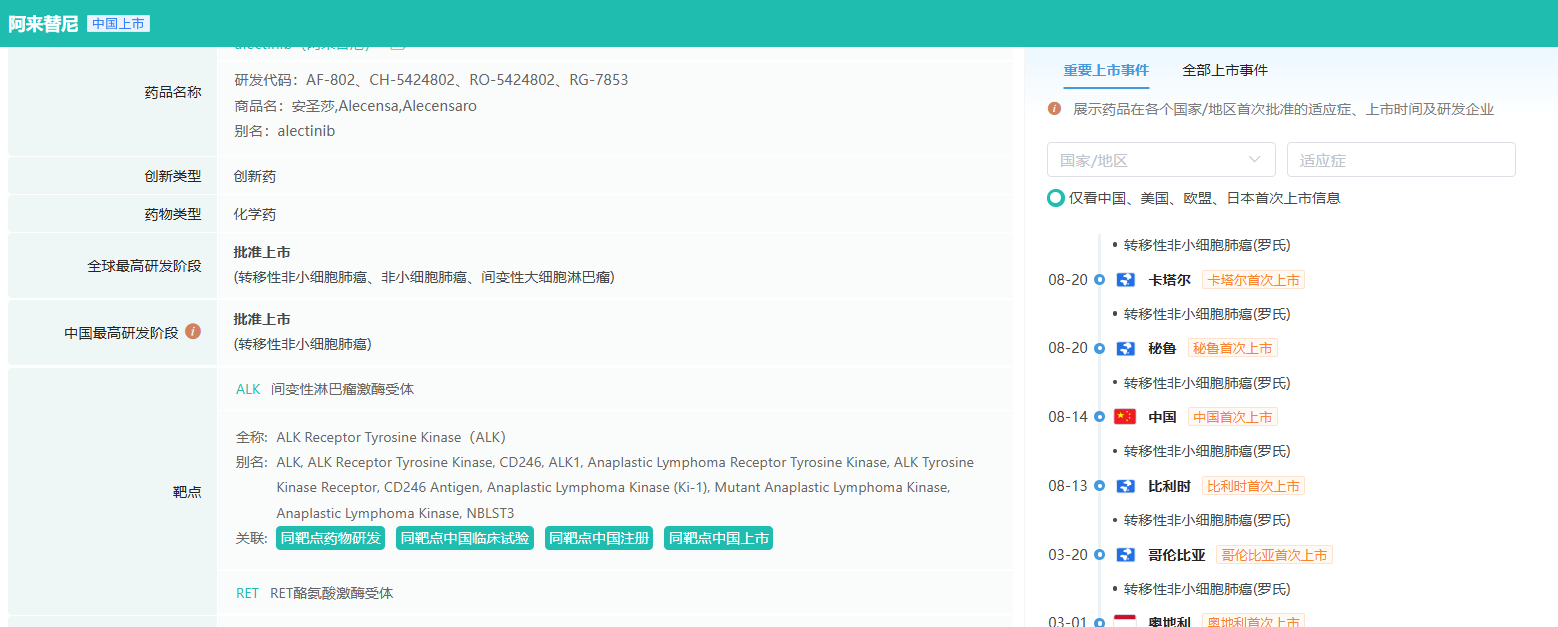Screen dimensions: 1558x627
Task: Click the 创新药 value
Action: 255,176
